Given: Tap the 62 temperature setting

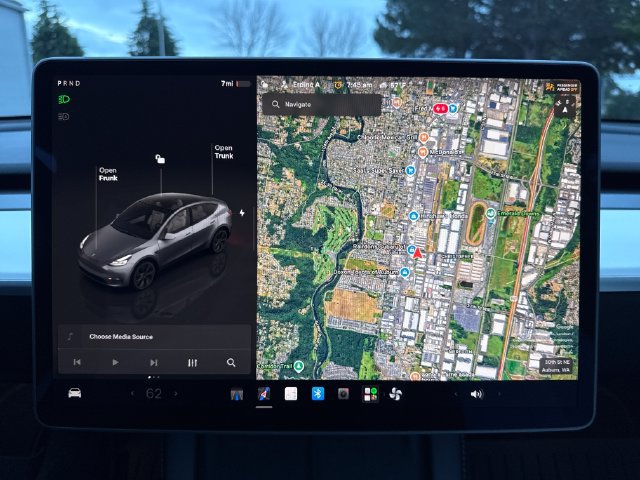Looking at the screenshot, I should (x=154, y=394).
